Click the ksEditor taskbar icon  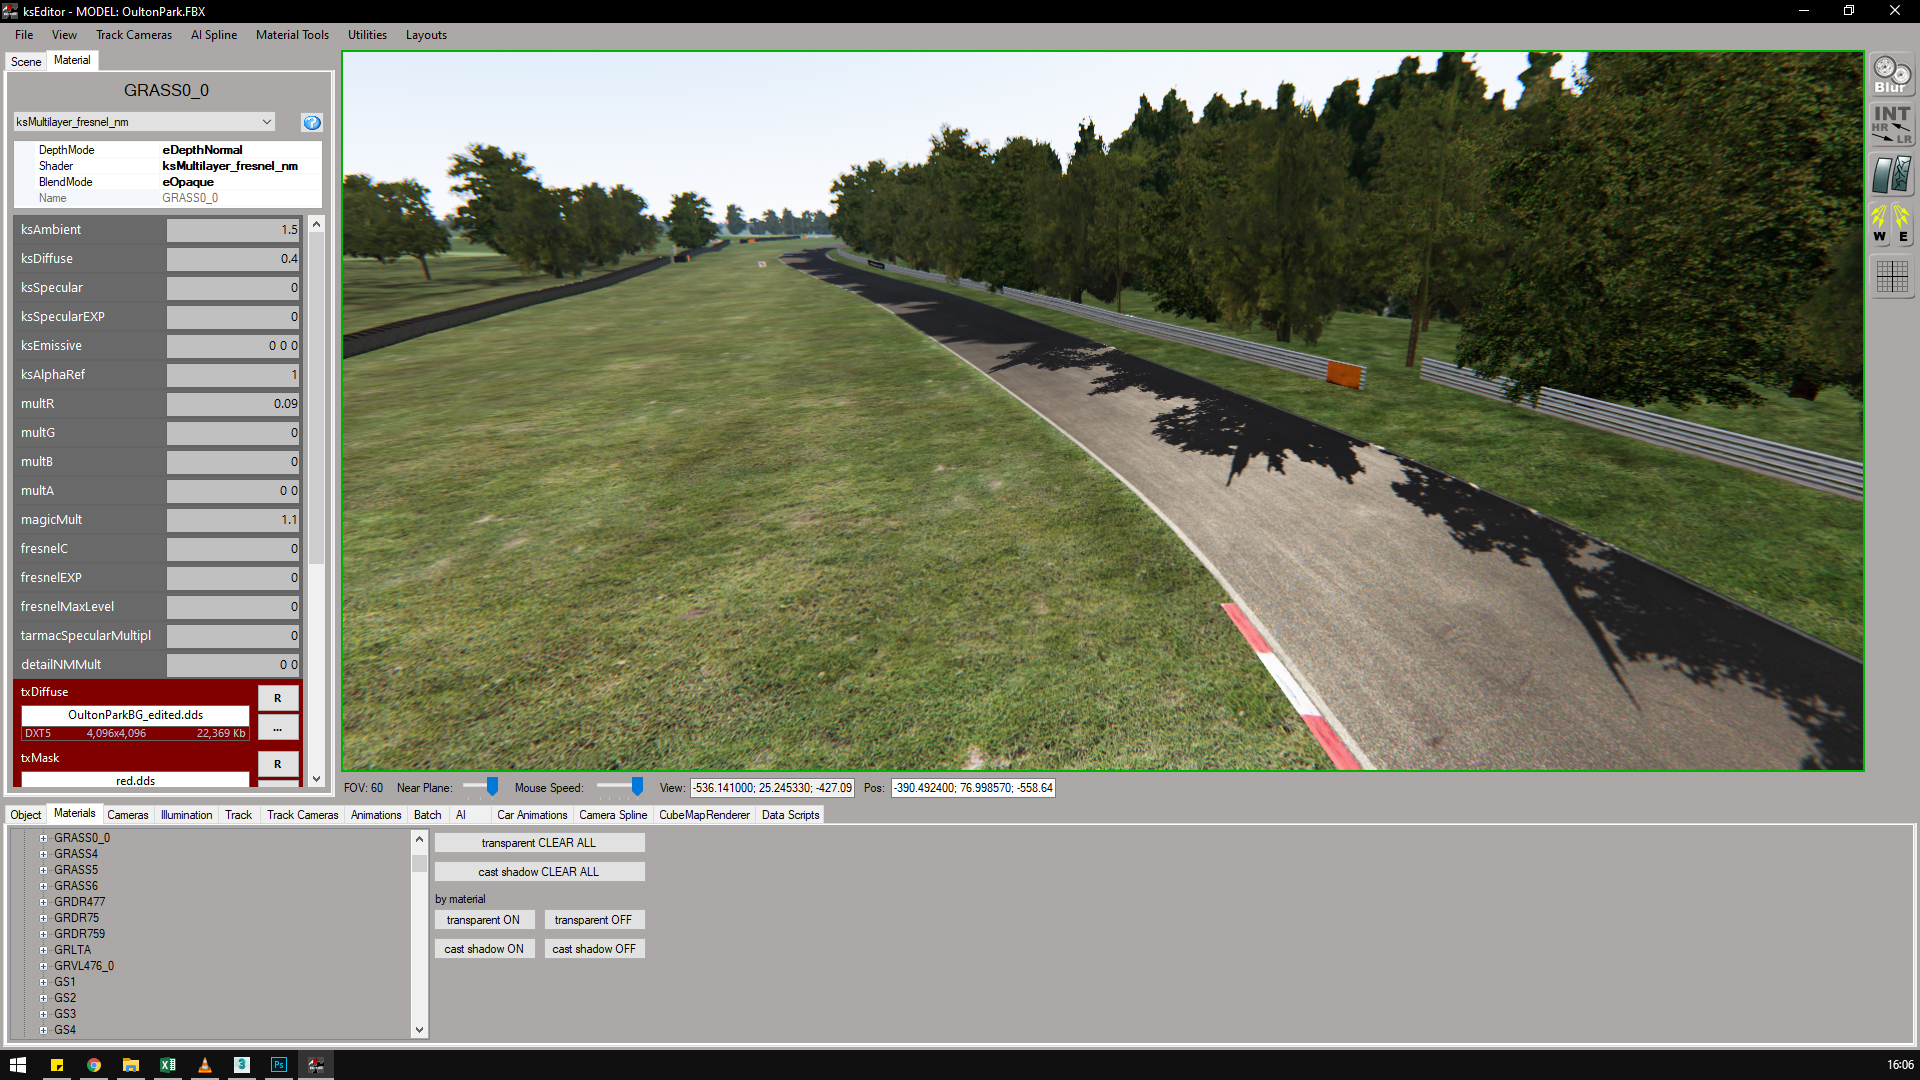[316, 1065]
